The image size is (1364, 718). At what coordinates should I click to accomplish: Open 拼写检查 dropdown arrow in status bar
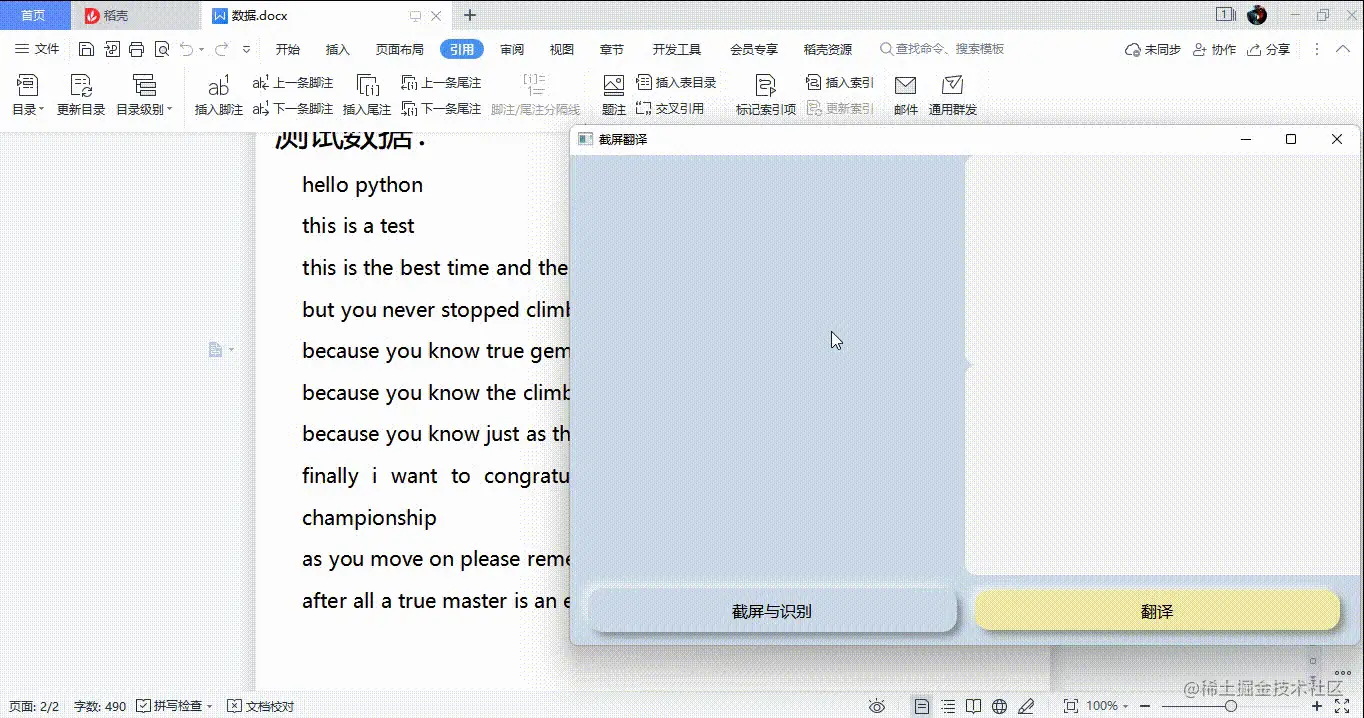[209, 706]
